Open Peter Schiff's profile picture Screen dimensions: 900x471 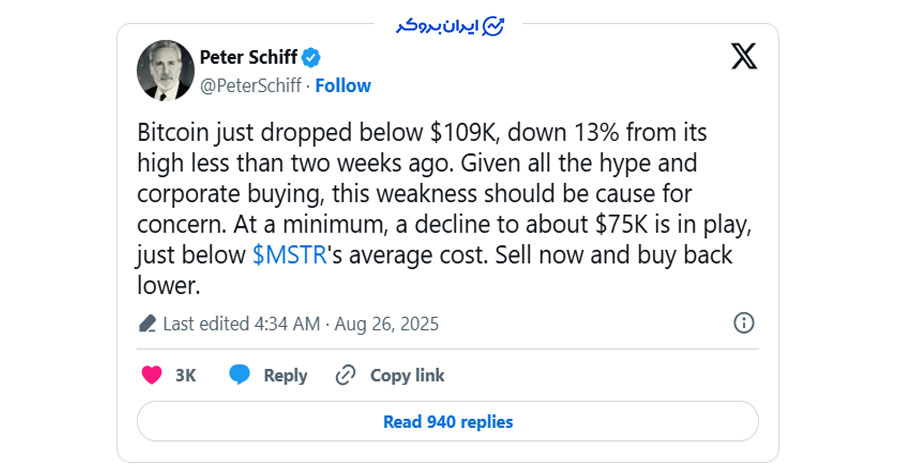pos(166,70)
